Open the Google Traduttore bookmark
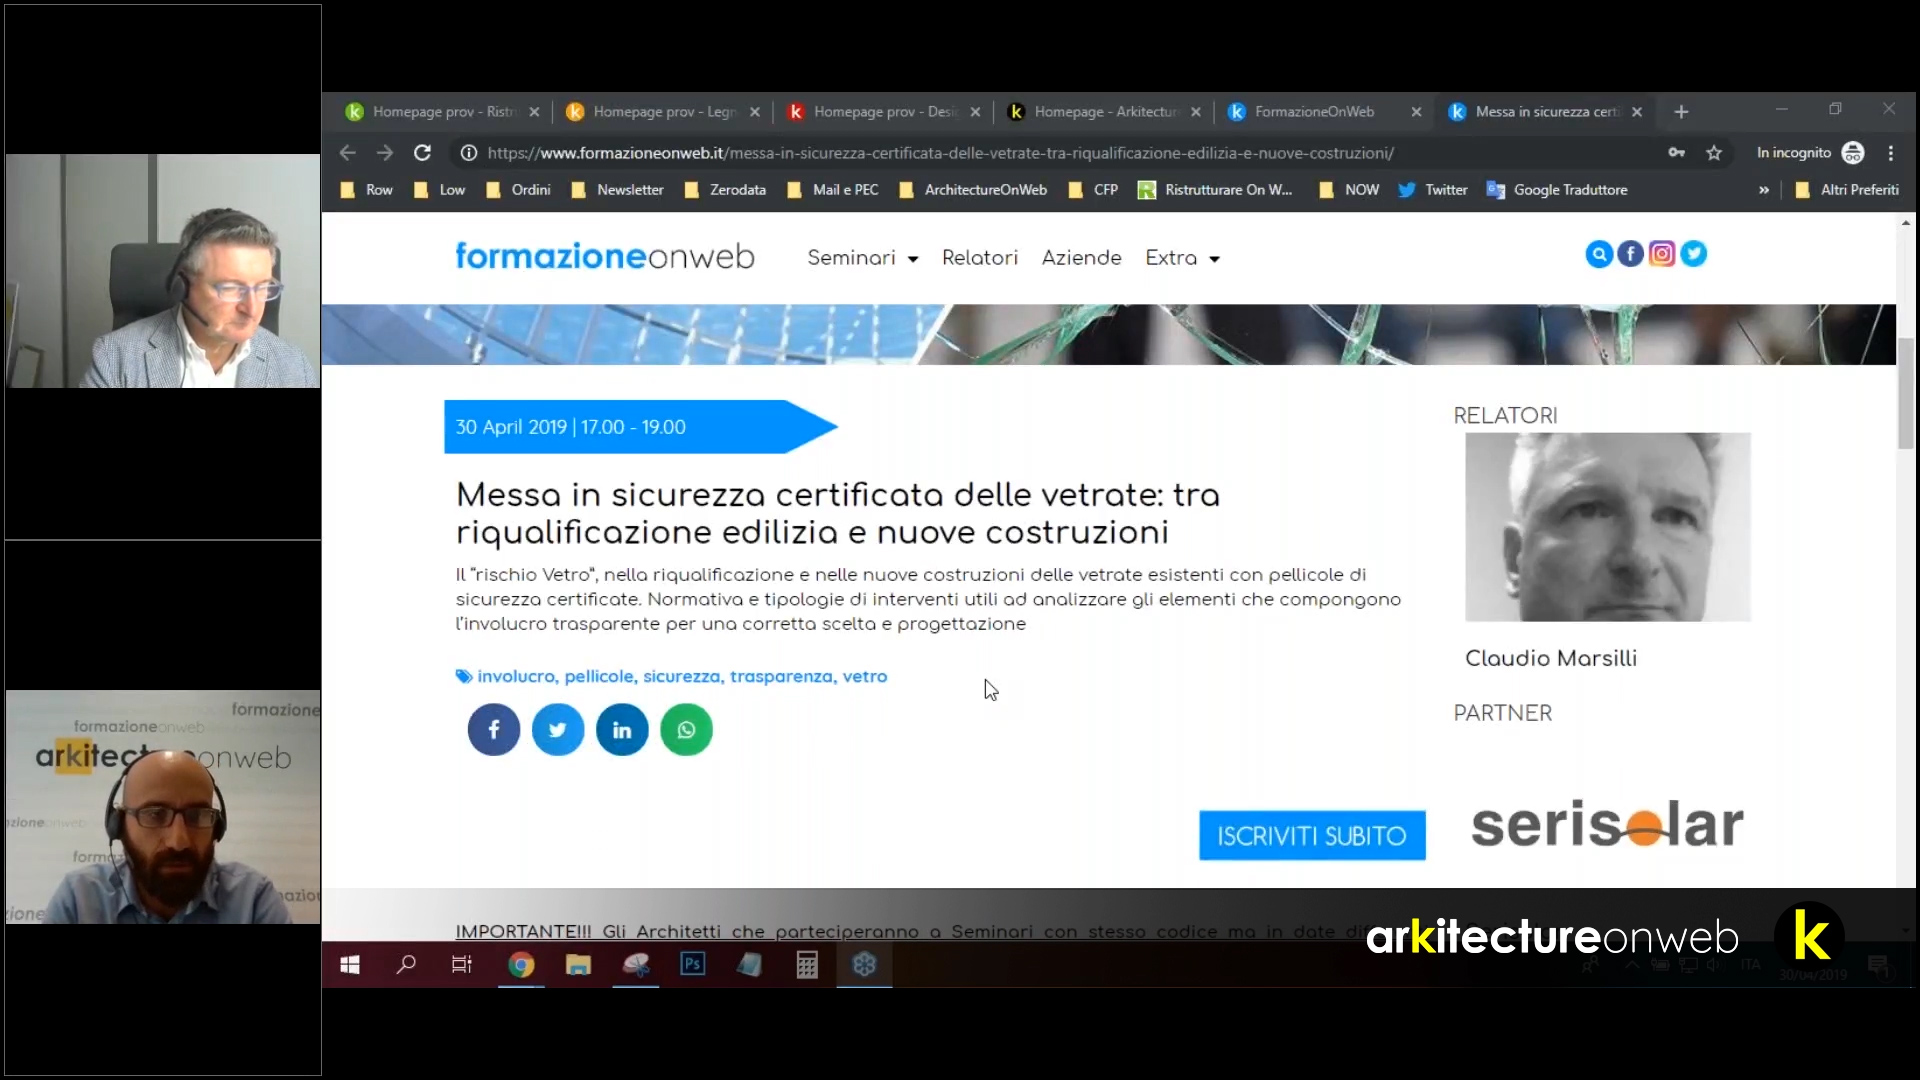Viewport: 1920px width, 1080px height. pyautogui.click(x=1557, y=190)
